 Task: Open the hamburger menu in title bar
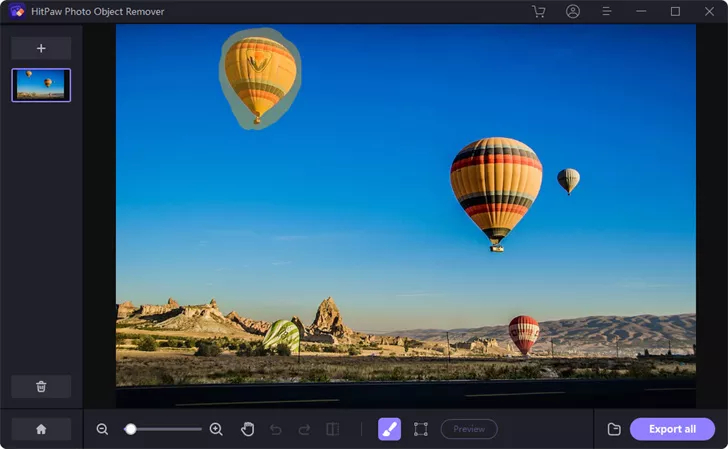click(x=606, y=11)
